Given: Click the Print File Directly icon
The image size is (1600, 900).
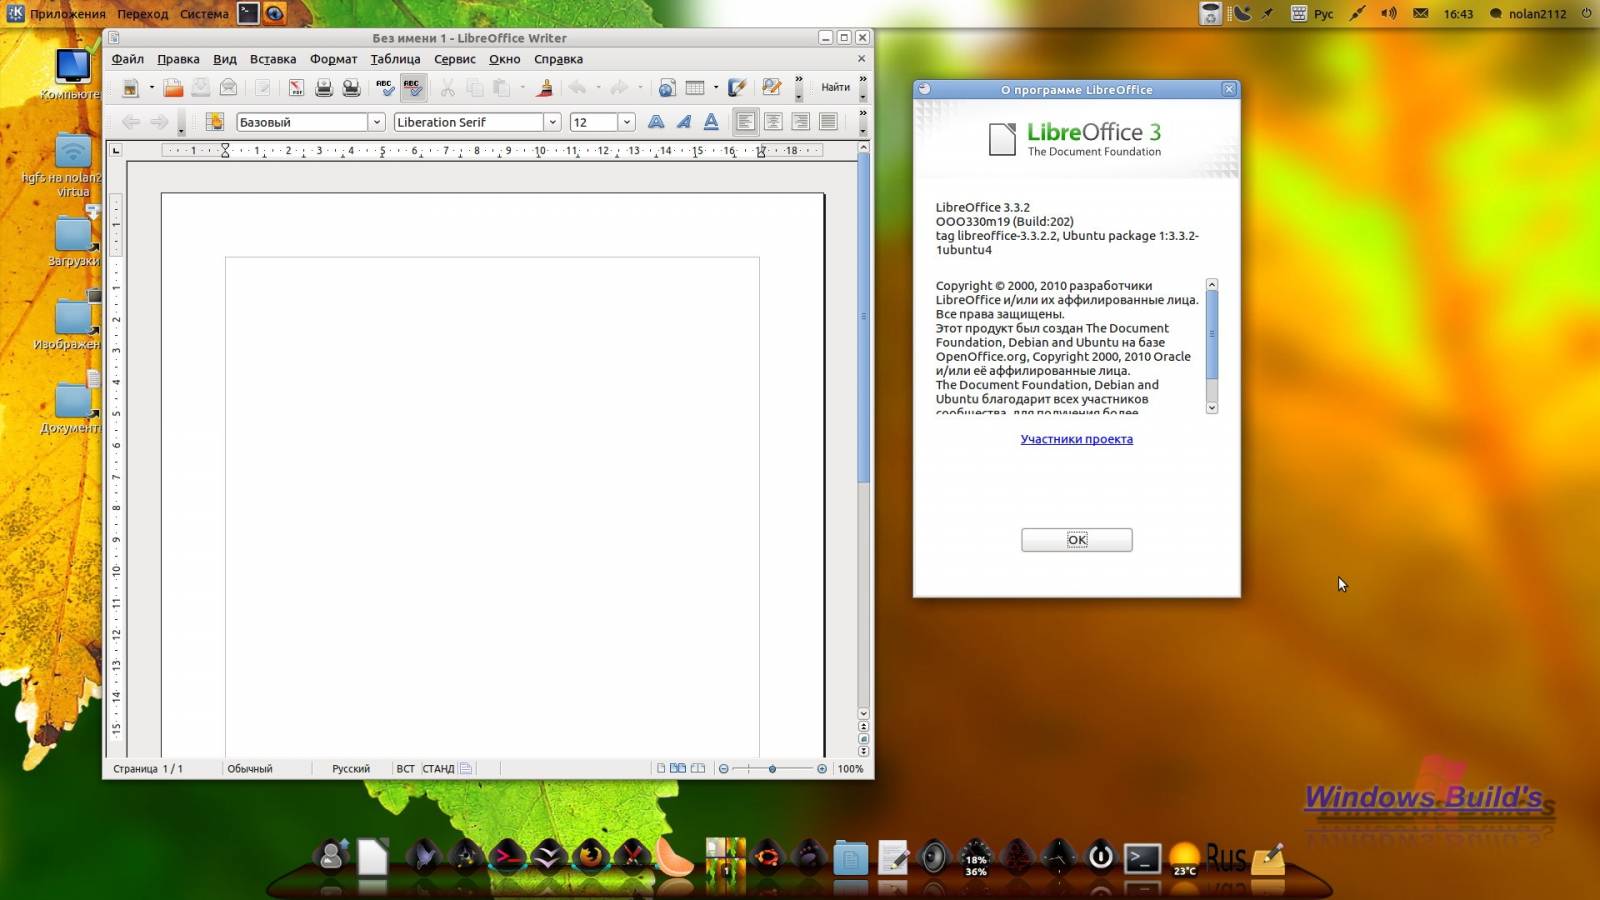Looking at the screenshot, I should coord(324,88).
